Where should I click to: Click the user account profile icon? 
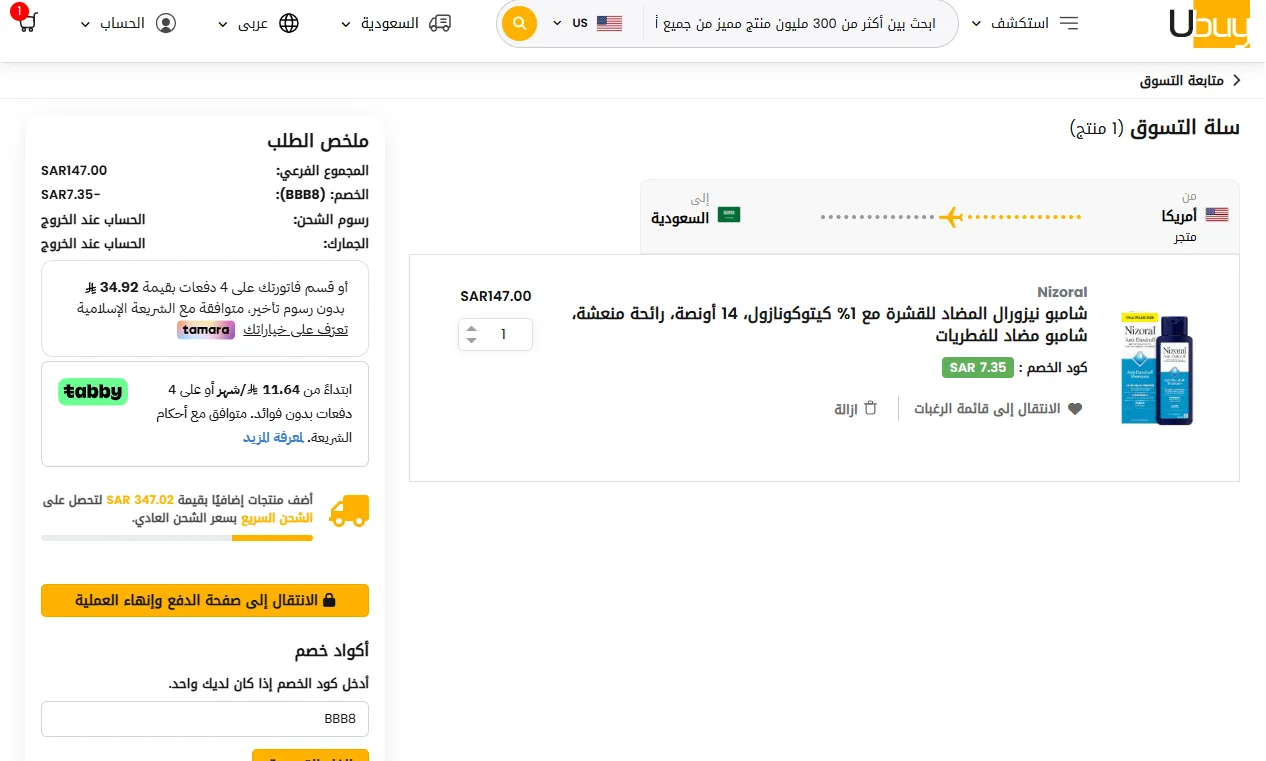(166, 23)
